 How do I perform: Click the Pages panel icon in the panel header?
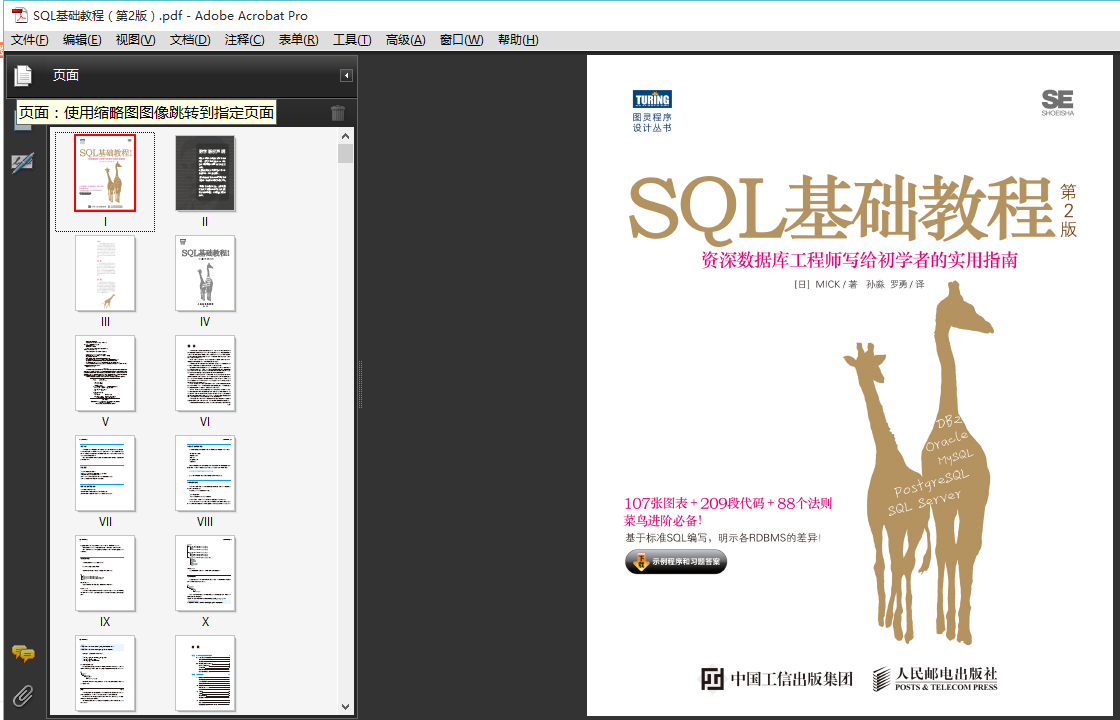[24, 75]
